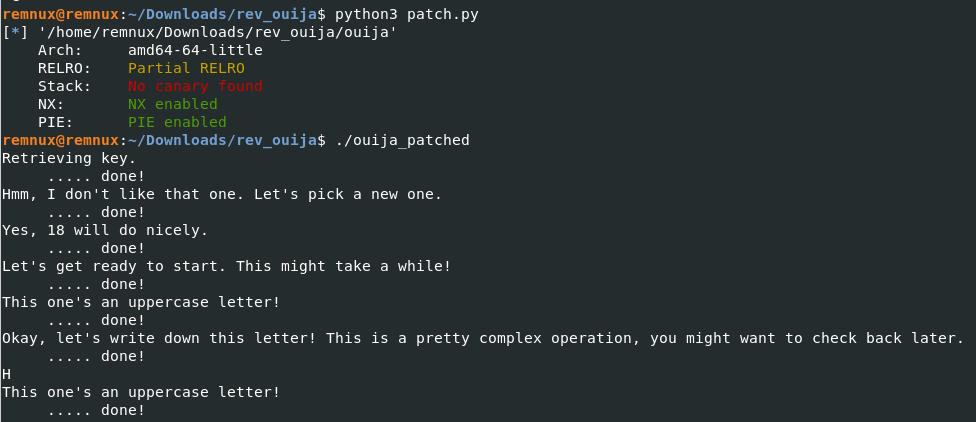Click the "Let's get ready to start" line
This screenshot has height=422, width=976.
click(x=226, y=266)
